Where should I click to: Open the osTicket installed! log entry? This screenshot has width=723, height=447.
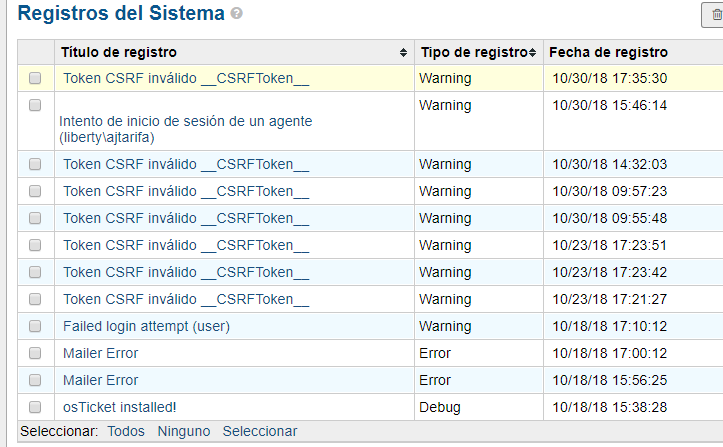[x=119, y=407]
